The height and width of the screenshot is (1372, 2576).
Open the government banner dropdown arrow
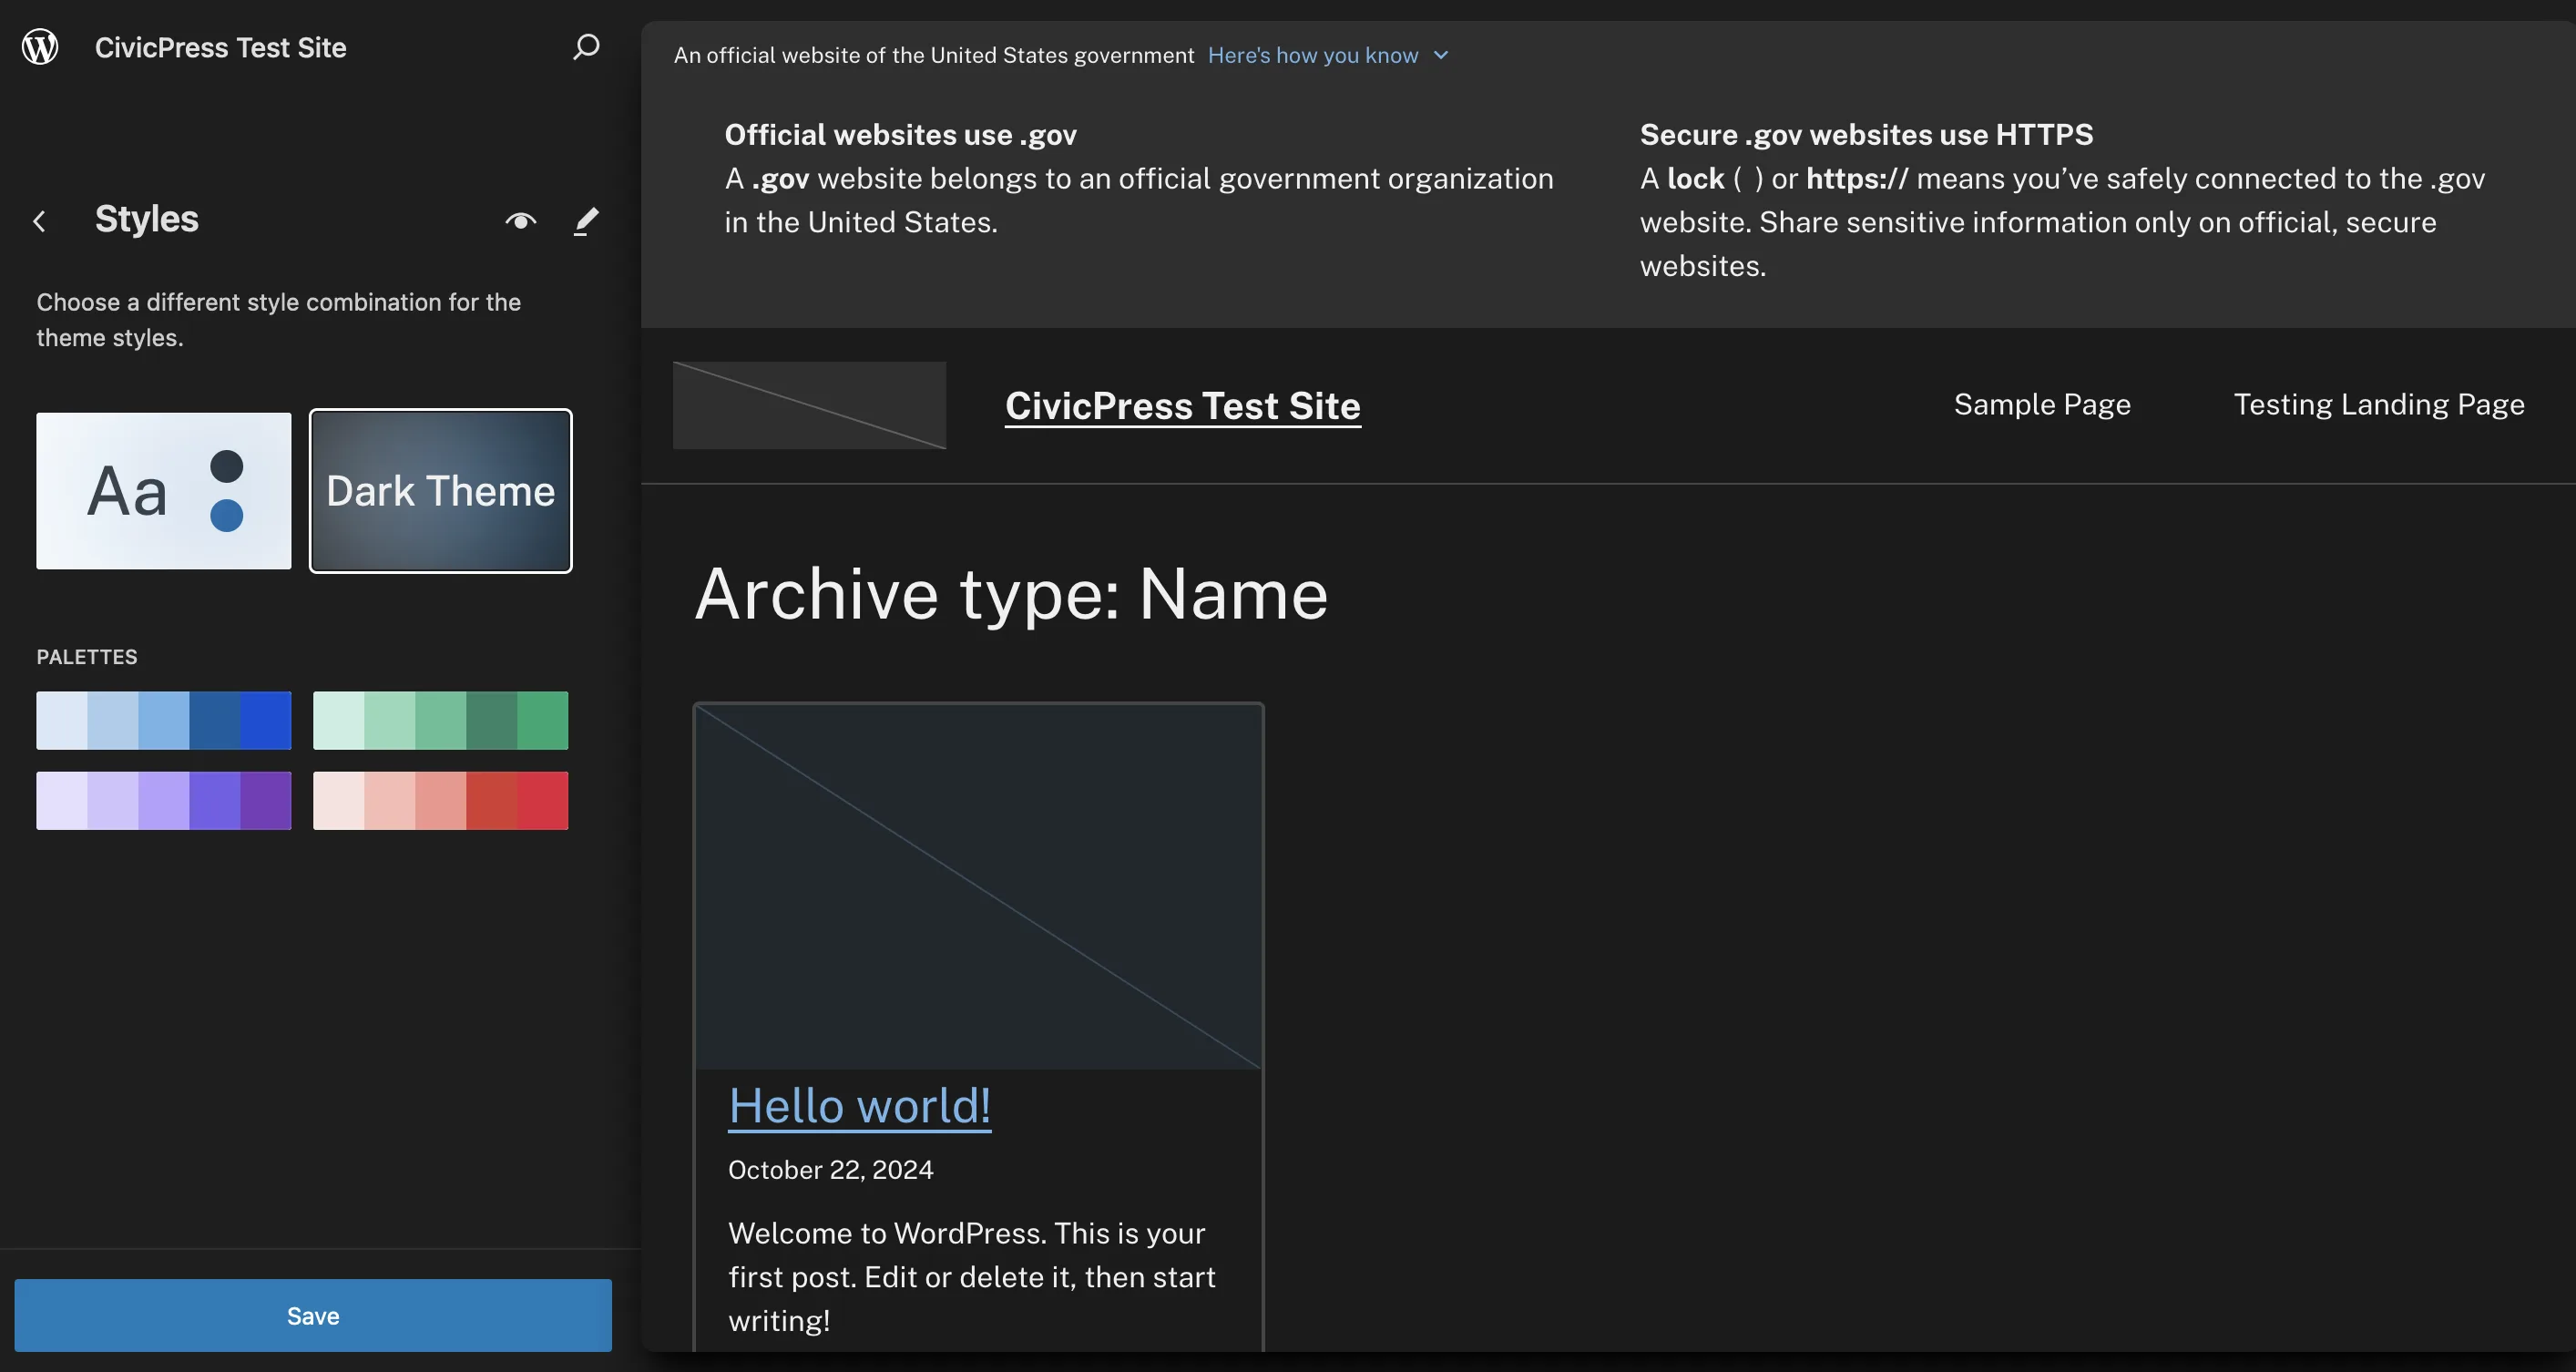coord(1440,56)
